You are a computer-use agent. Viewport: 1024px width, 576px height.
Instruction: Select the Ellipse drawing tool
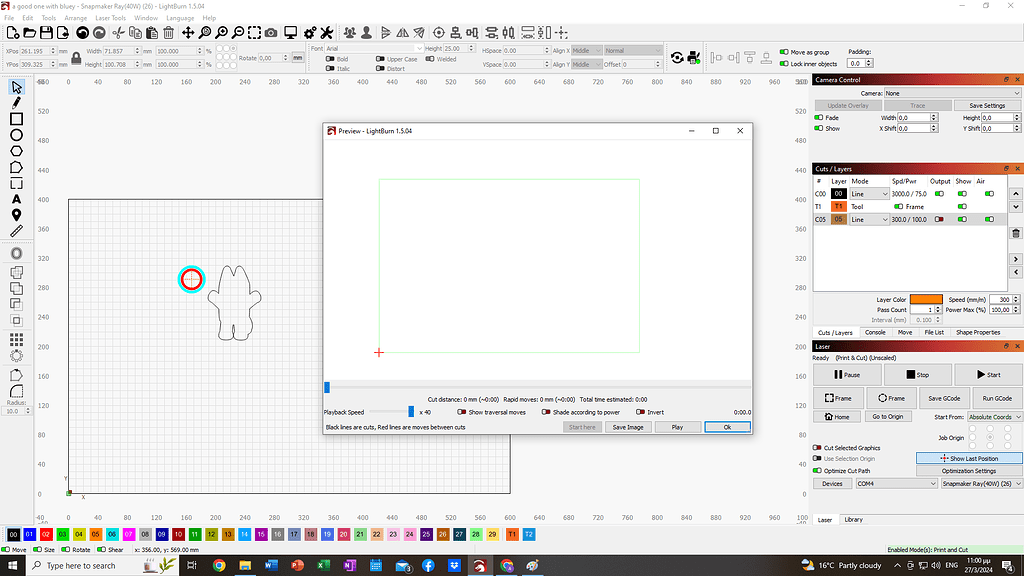pyautogui.click(x=14, y=135)
